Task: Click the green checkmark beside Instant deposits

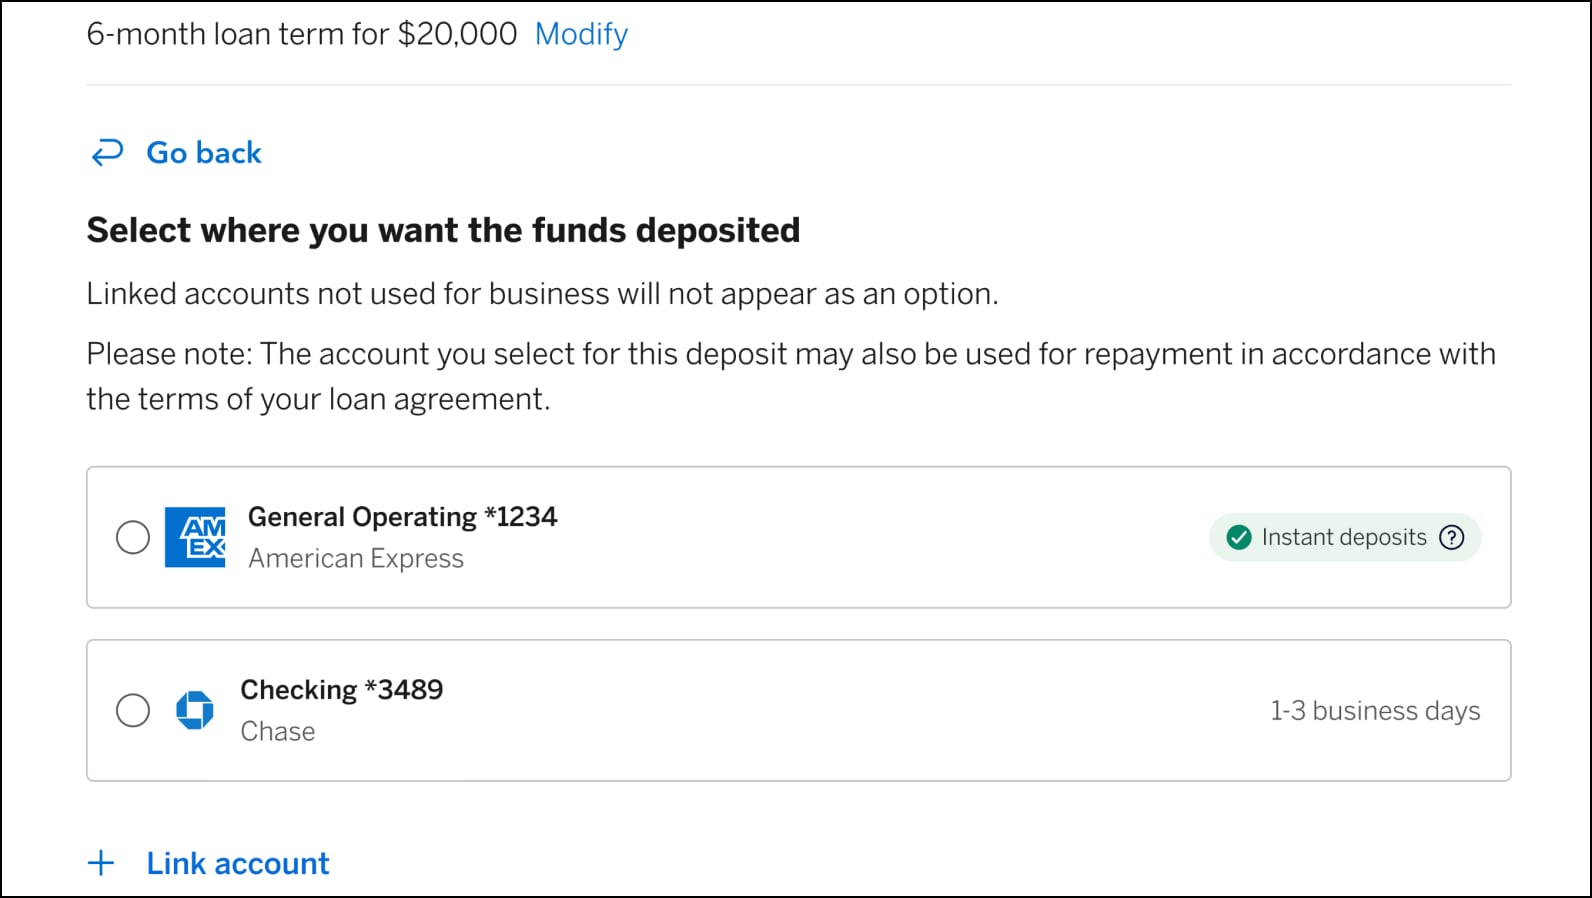Action: click(1239, 538)
